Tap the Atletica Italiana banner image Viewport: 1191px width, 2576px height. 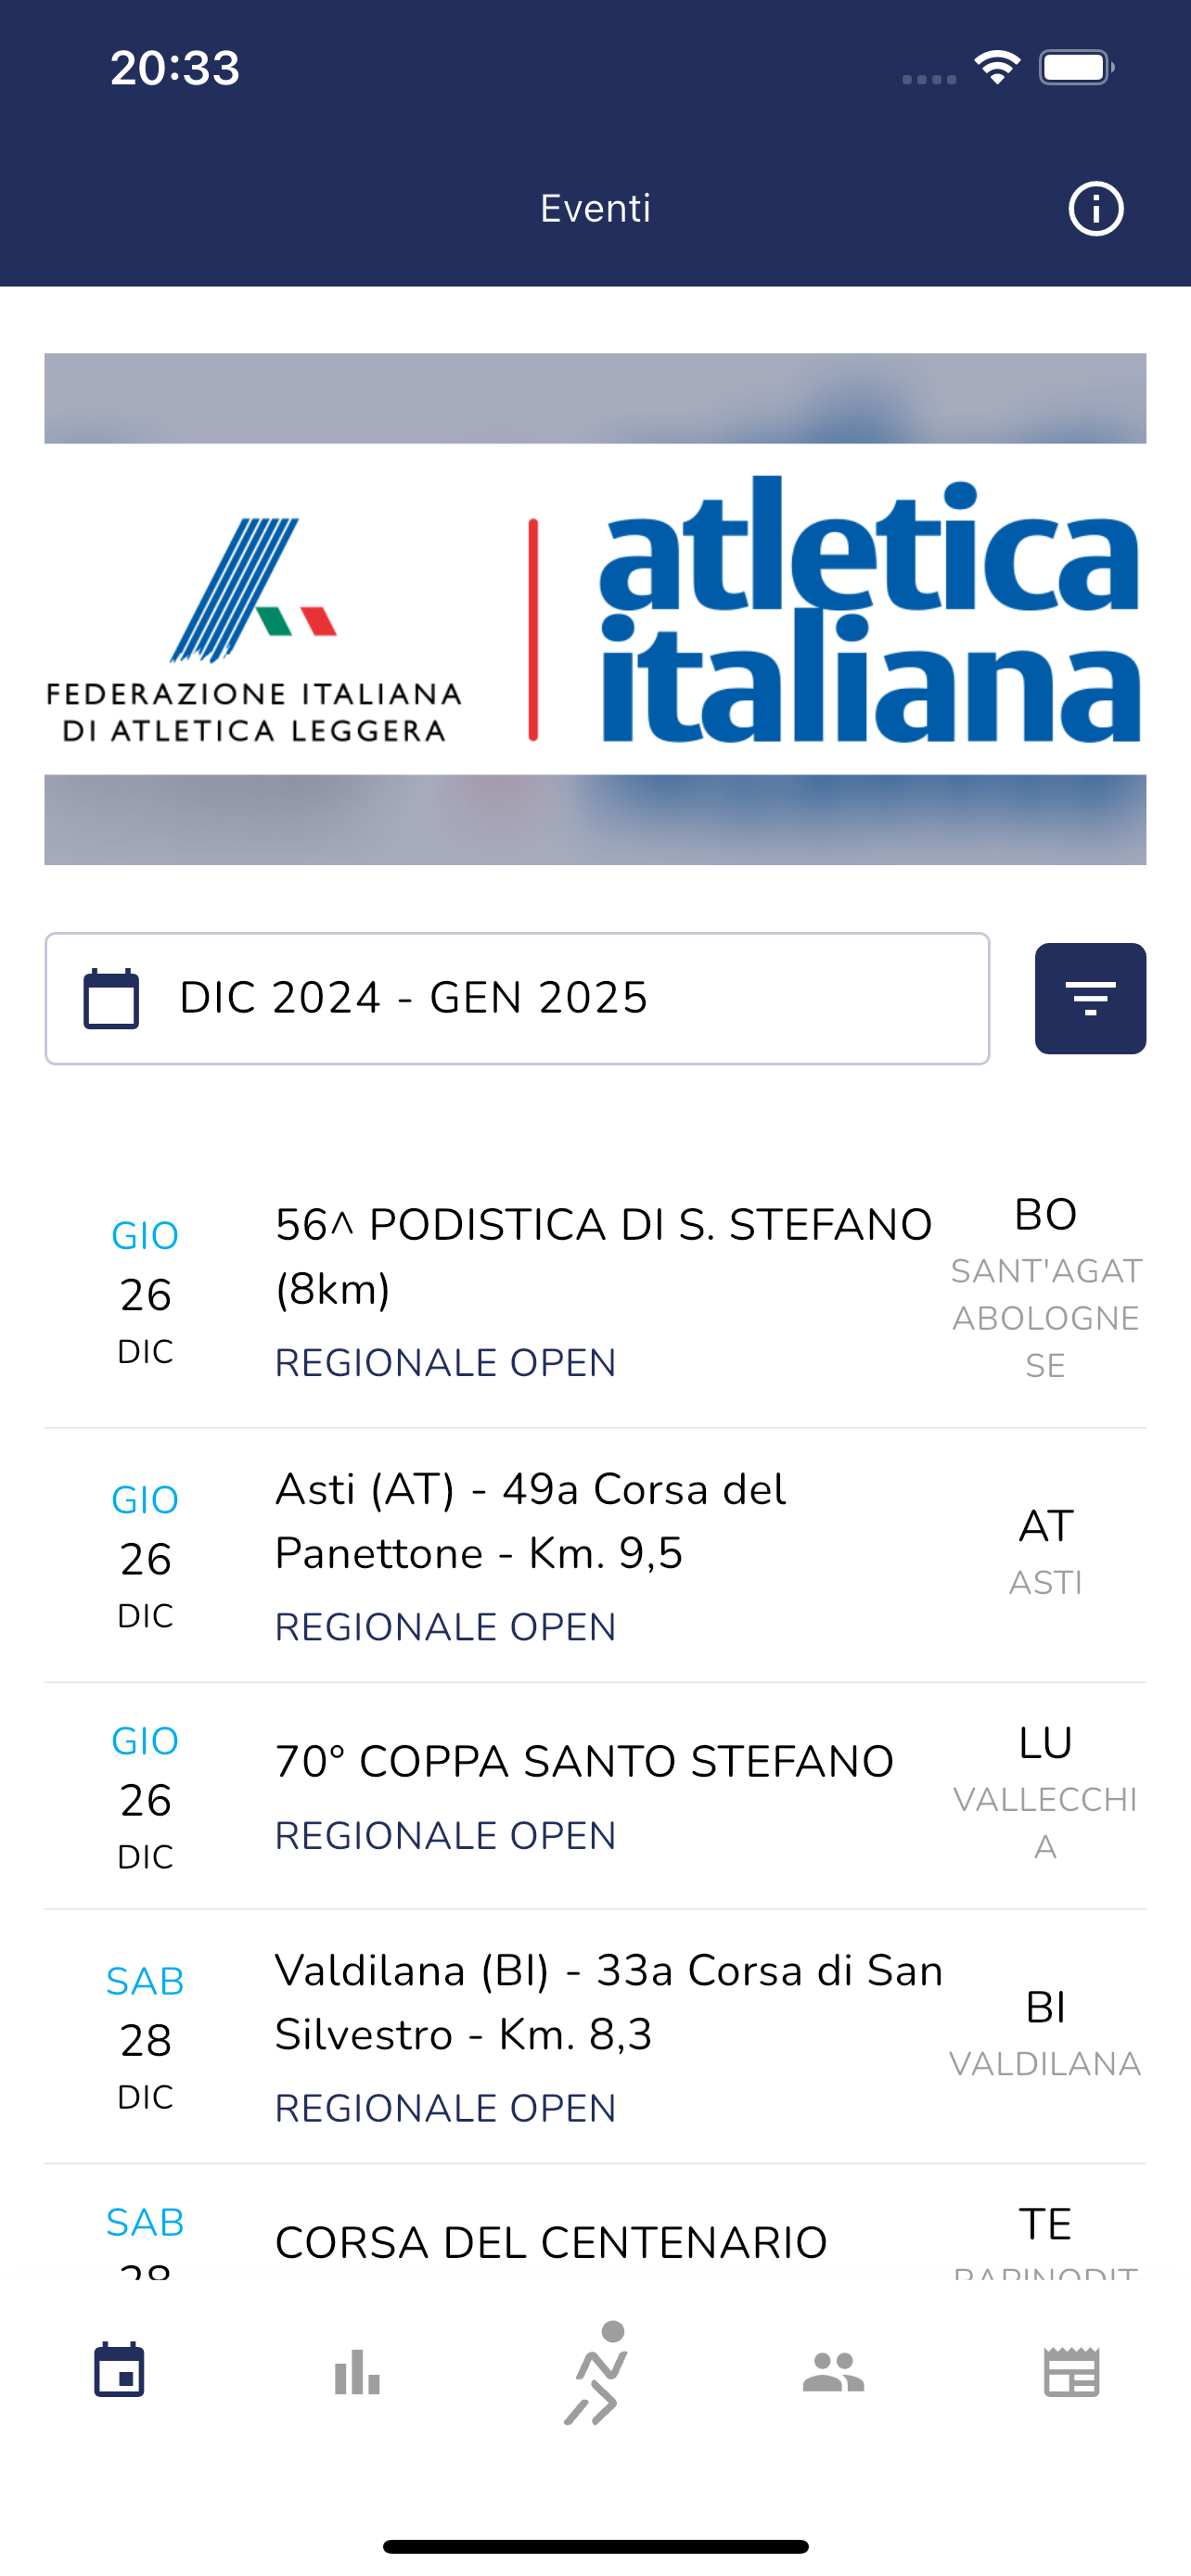(x=595, y=608)
